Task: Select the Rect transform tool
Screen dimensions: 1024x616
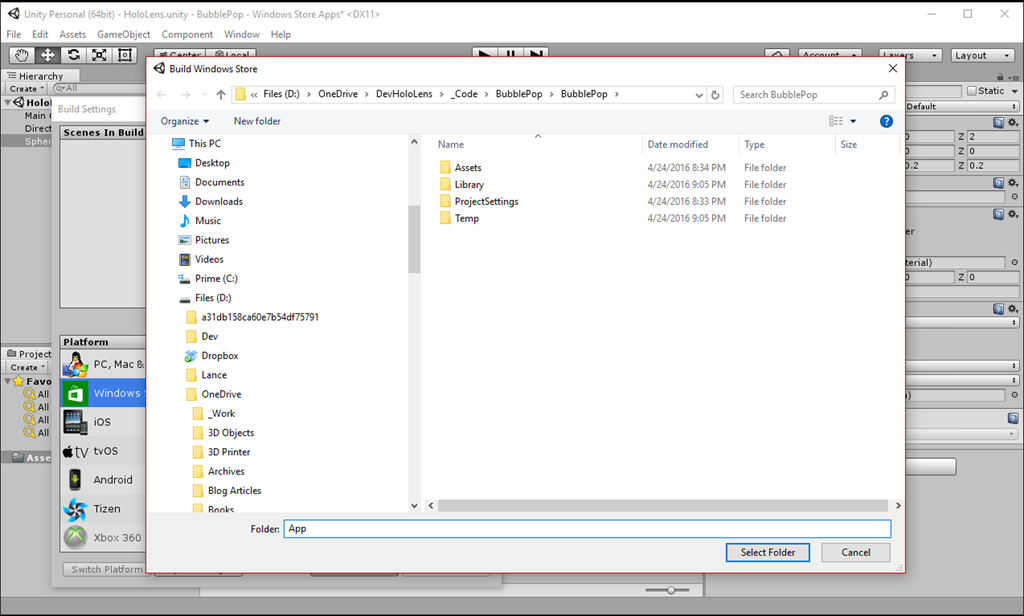Action: (x=125, y=55)
